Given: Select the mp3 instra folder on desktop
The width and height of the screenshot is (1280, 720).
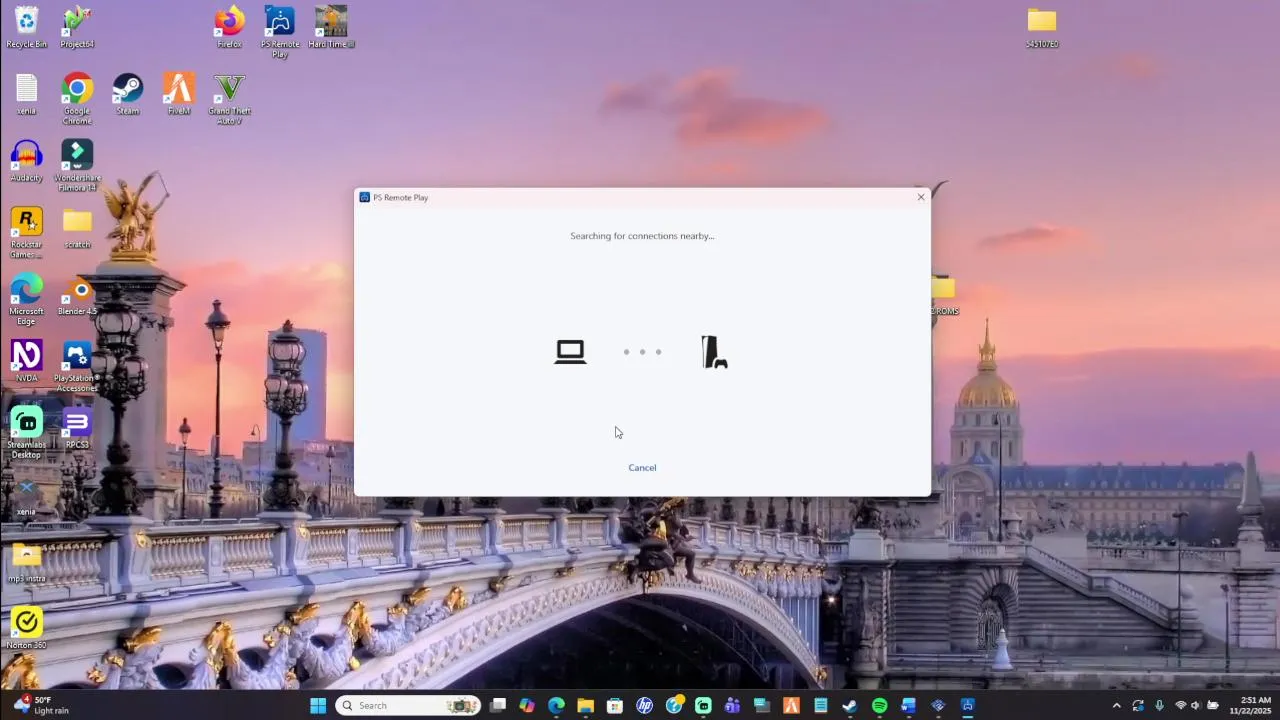Looking at the screenshot, I should pyautogui.click(x=27, y=563).
